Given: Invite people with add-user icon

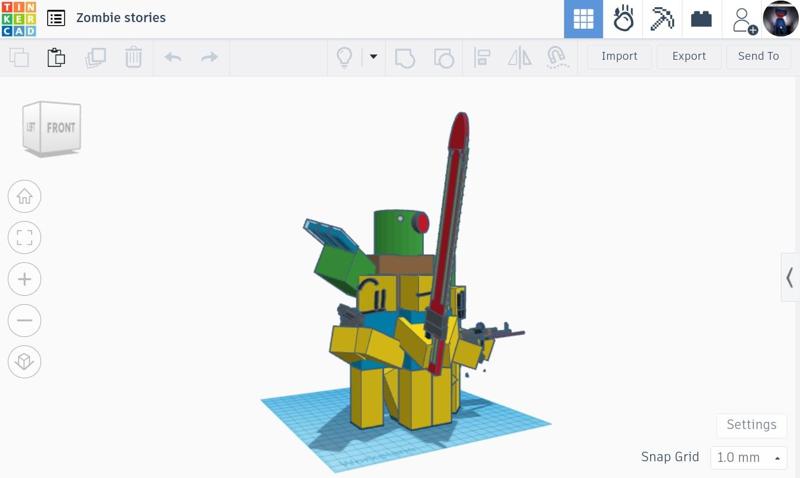Looking at the screenshot, I should tap(743, 20).
